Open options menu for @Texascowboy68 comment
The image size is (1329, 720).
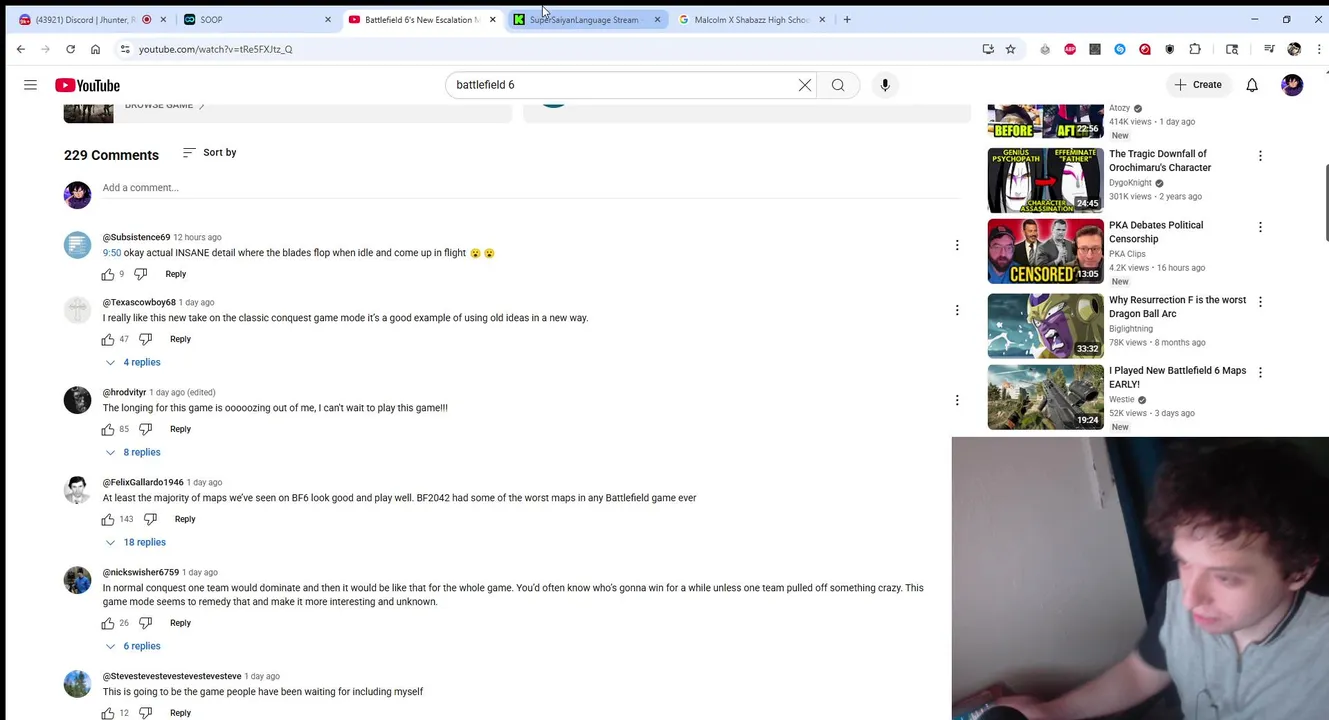(957, 310)
